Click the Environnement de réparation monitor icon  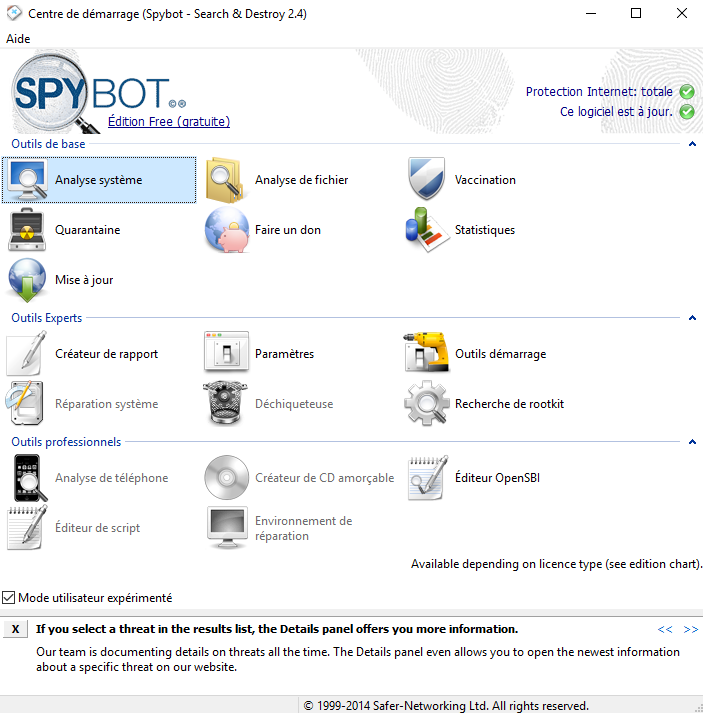point(227,527)
